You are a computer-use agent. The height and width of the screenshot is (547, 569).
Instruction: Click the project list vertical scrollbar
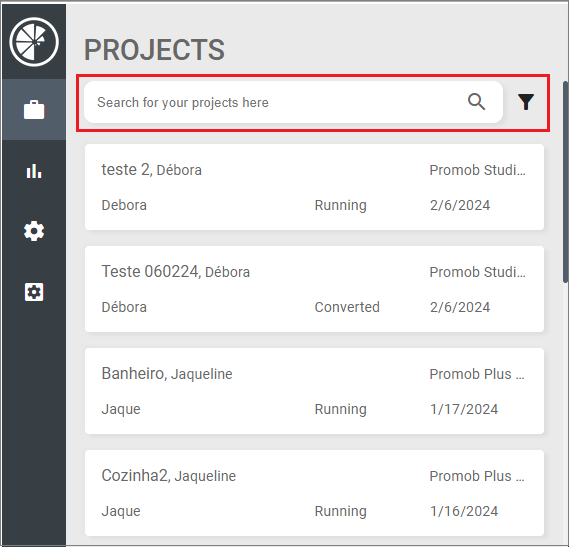coord(565,181)
